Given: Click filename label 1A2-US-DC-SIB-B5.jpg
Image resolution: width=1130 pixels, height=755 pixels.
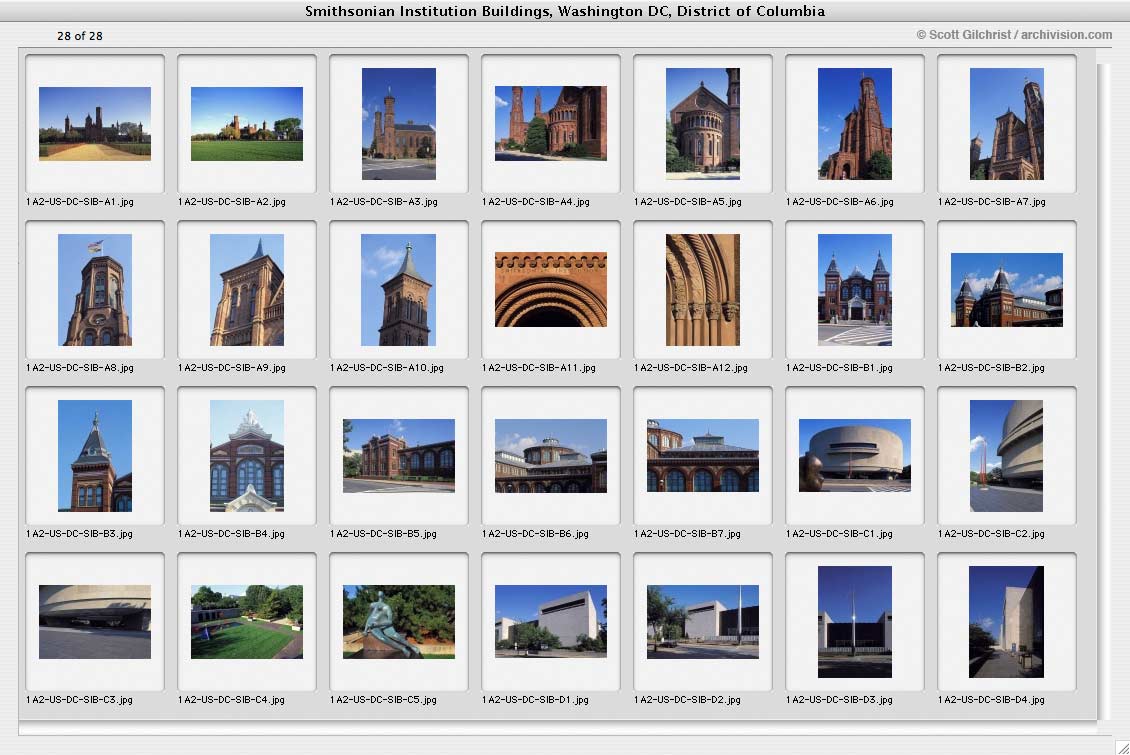Looking at the screenshot, I should point(383,534).
